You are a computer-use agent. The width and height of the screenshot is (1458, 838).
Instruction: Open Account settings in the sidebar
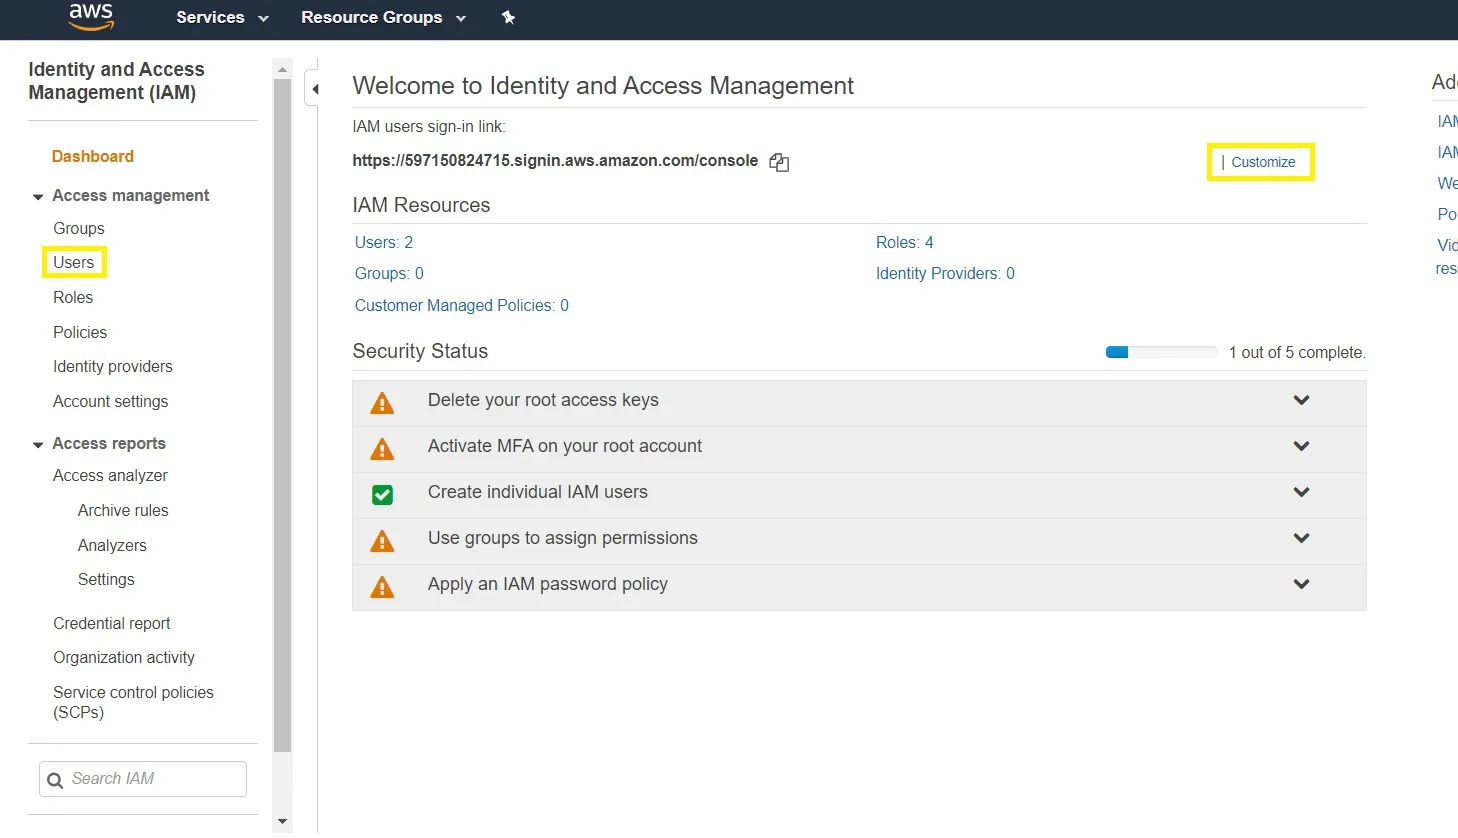point(111,401)
